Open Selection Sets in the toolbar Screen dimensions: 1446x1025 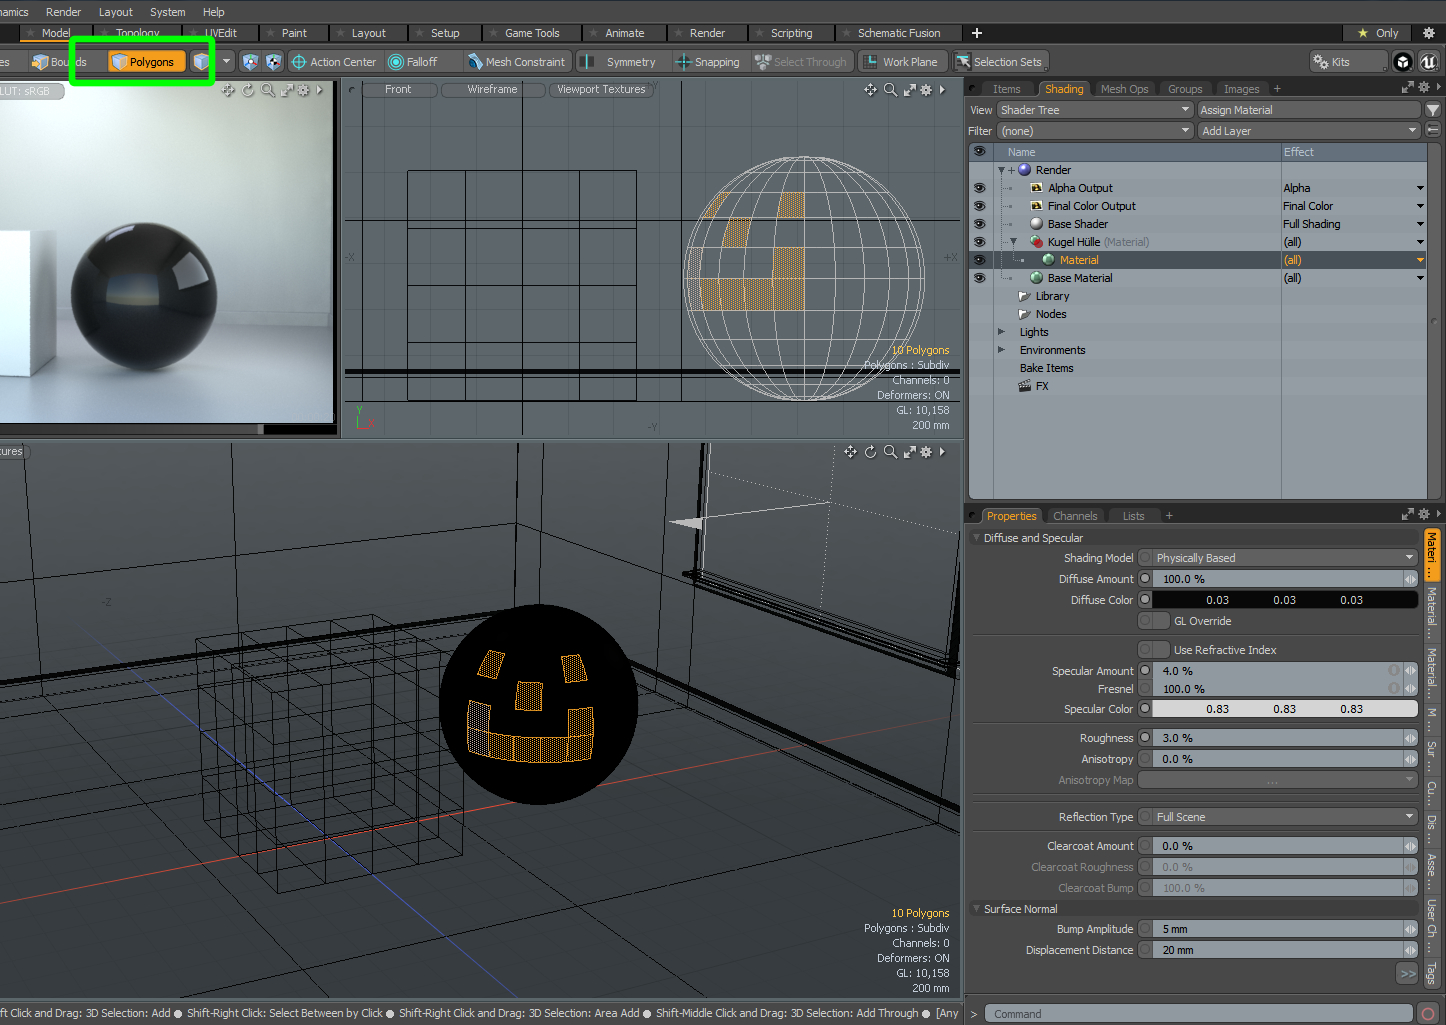(x=999, y=62)
